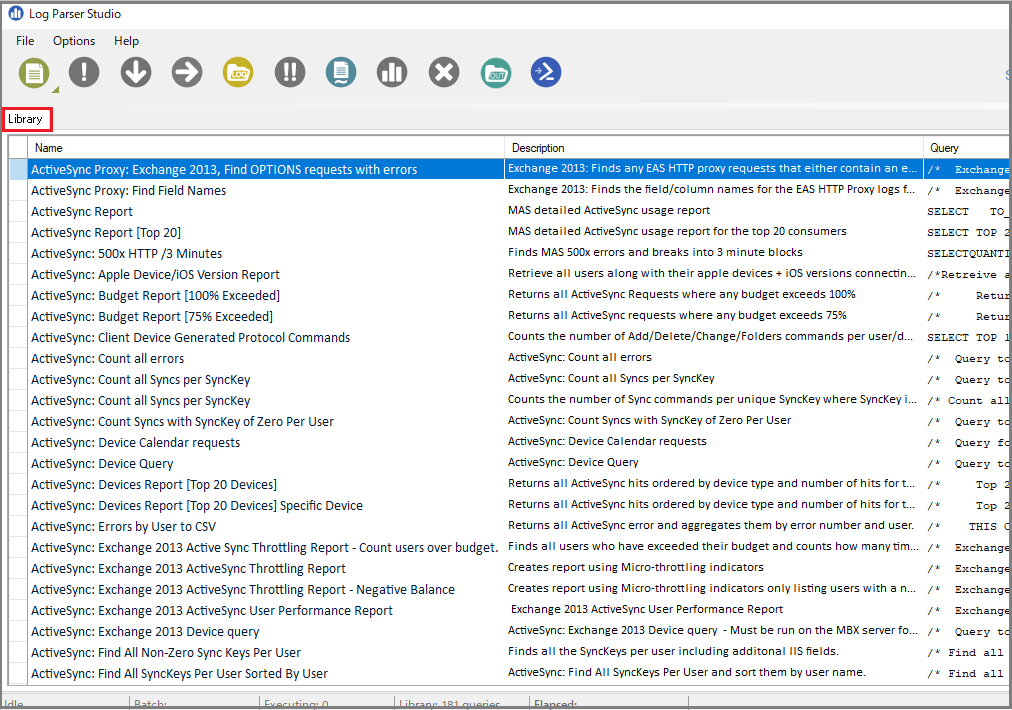
Task: Click the blue PowerShell prompt icon
Action: pyautogui.click(x=546, y=72)
